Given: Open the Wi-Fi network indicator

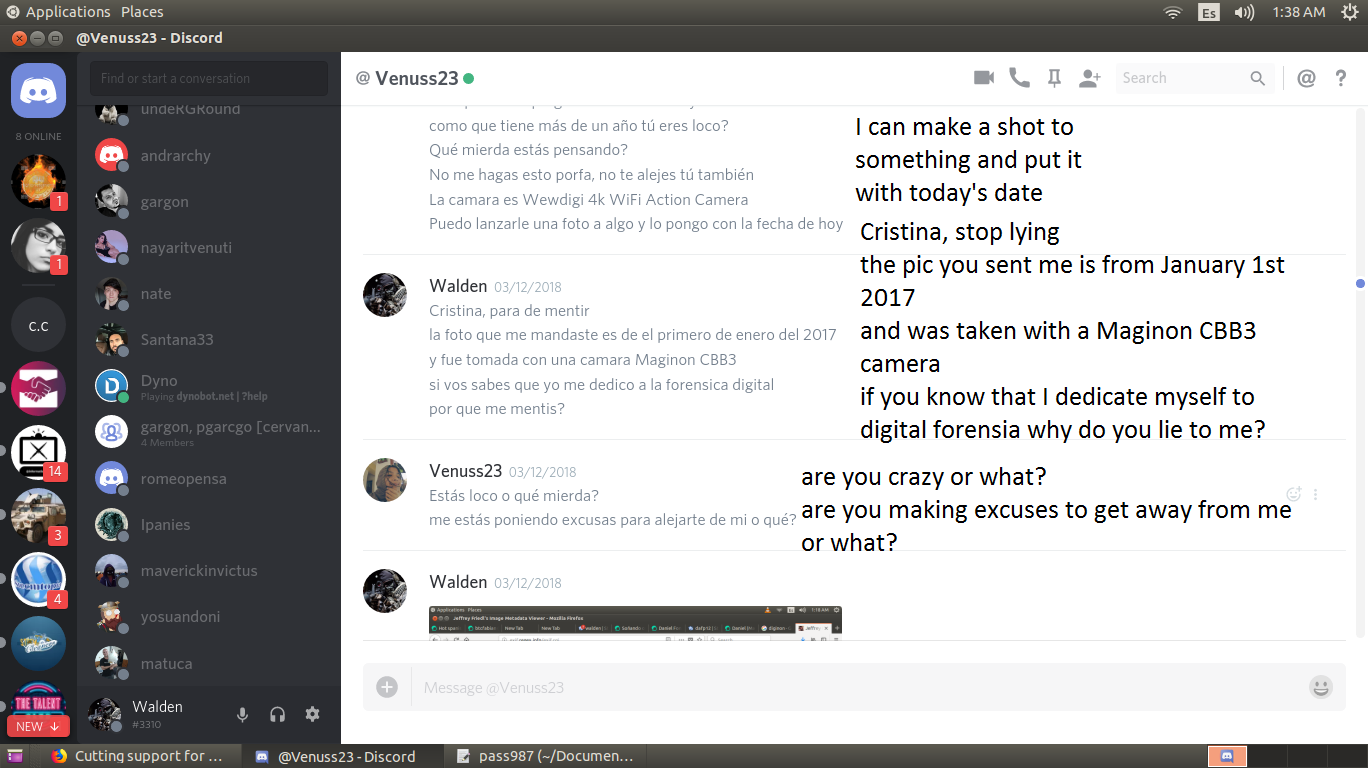Looking at the screenshot, I should (x=1173, y=12).
